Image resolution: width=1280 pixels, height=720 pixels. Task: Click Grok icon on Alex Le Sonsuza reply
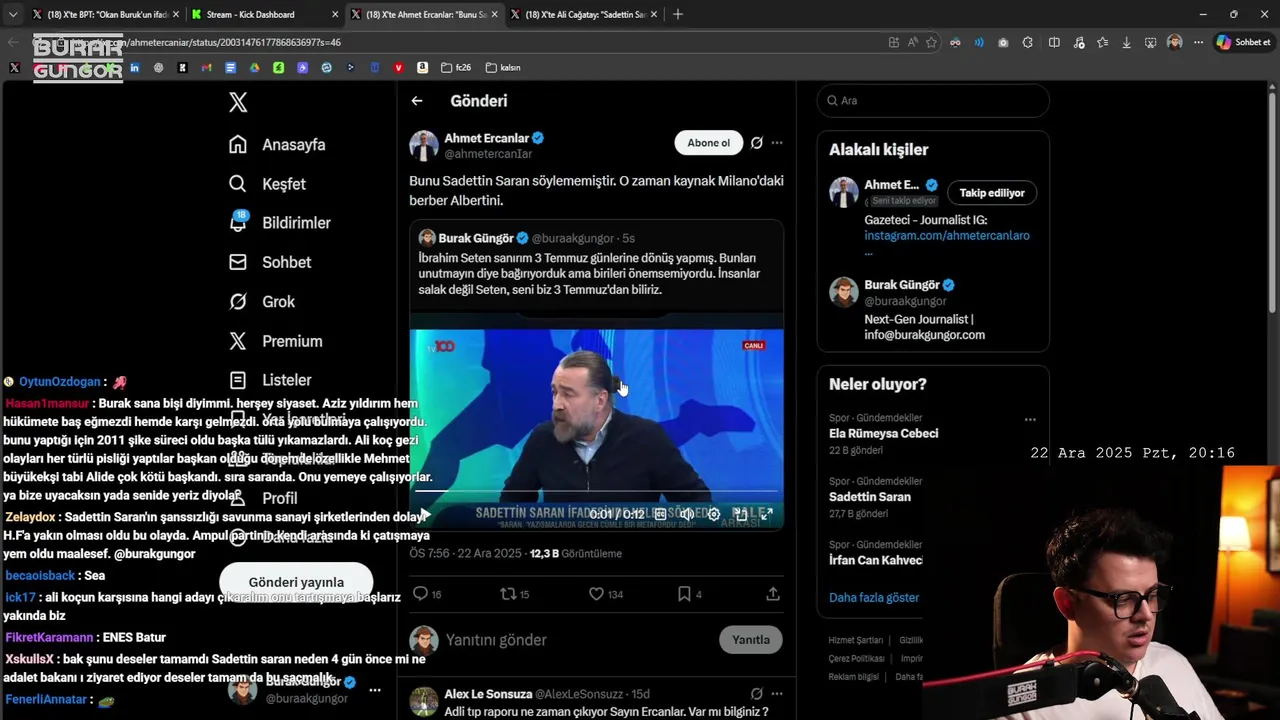tap(757, 694)
